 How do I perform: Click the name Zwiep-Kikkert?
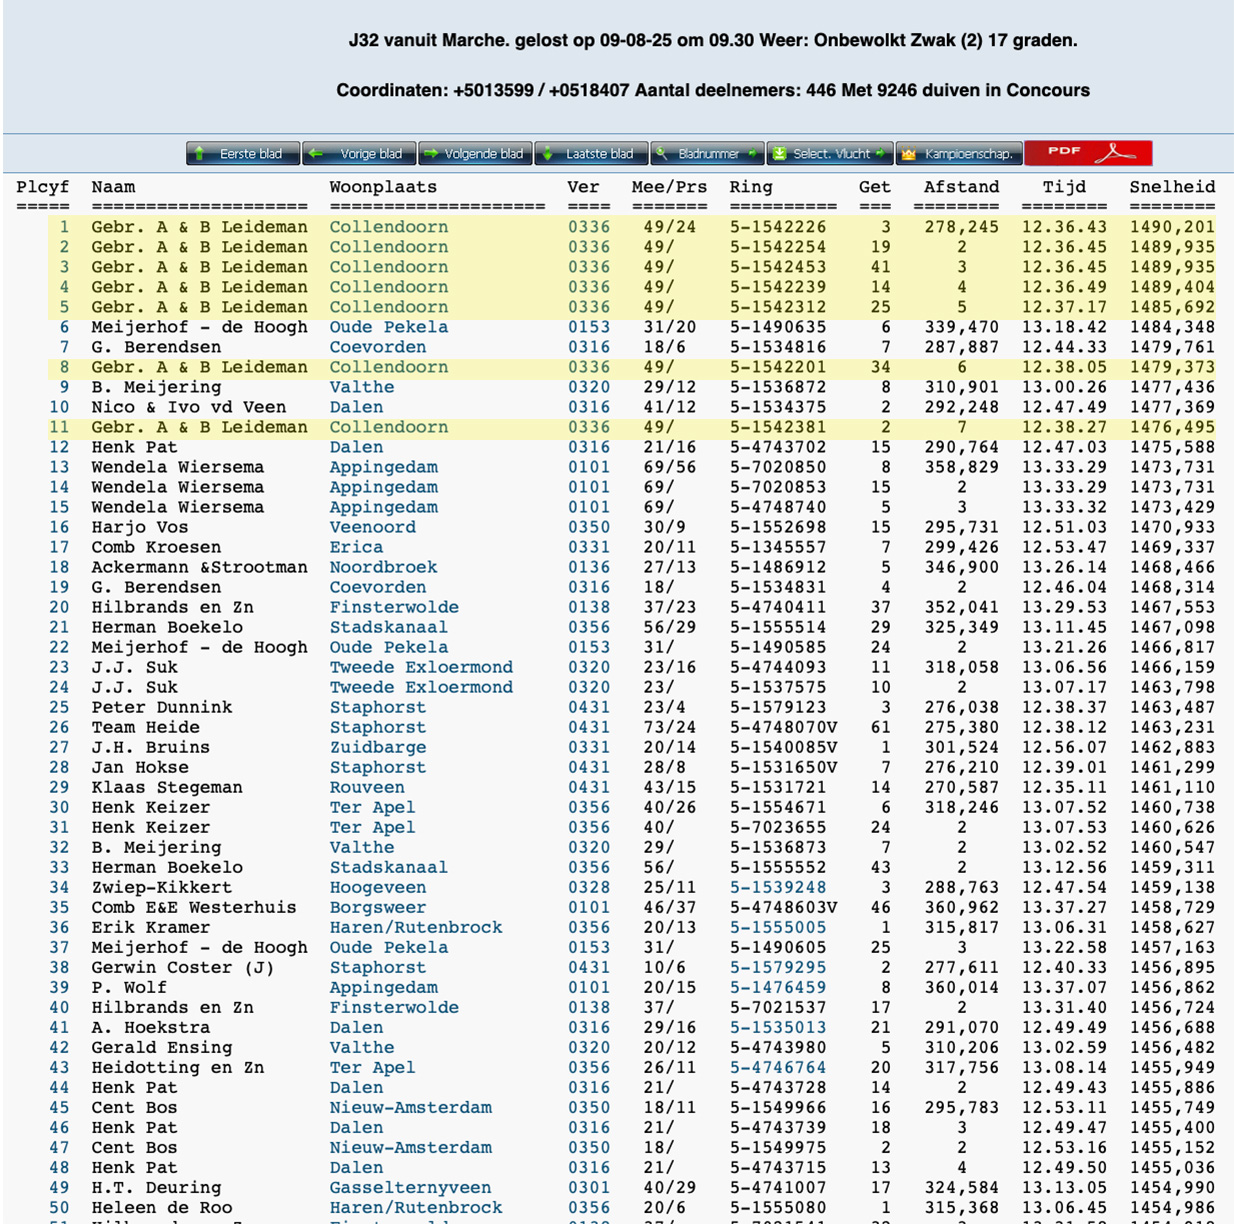coord(162,887)
